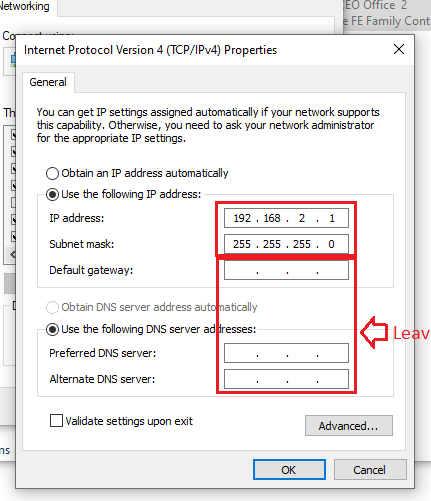This screenshot has width=431, height=501.
Task: Click the red arrow annotation
Action: [374, 332]
